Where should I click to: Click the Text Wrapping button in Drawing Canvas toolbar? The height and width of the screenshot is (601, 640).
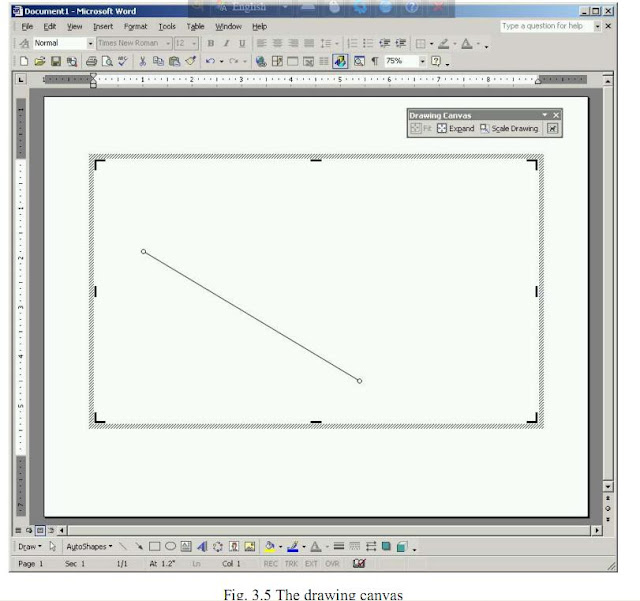(552, 129)
